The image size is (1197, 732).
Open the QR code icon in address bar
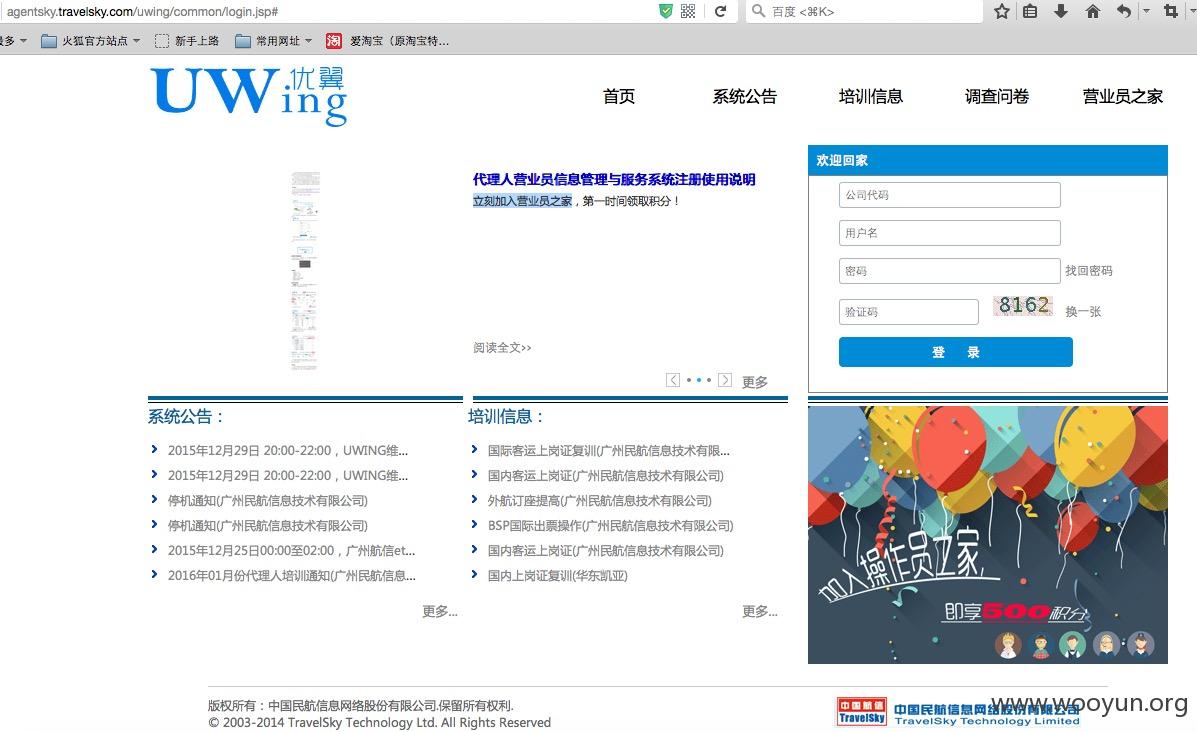pyautogui.click(x=688, y=11)
